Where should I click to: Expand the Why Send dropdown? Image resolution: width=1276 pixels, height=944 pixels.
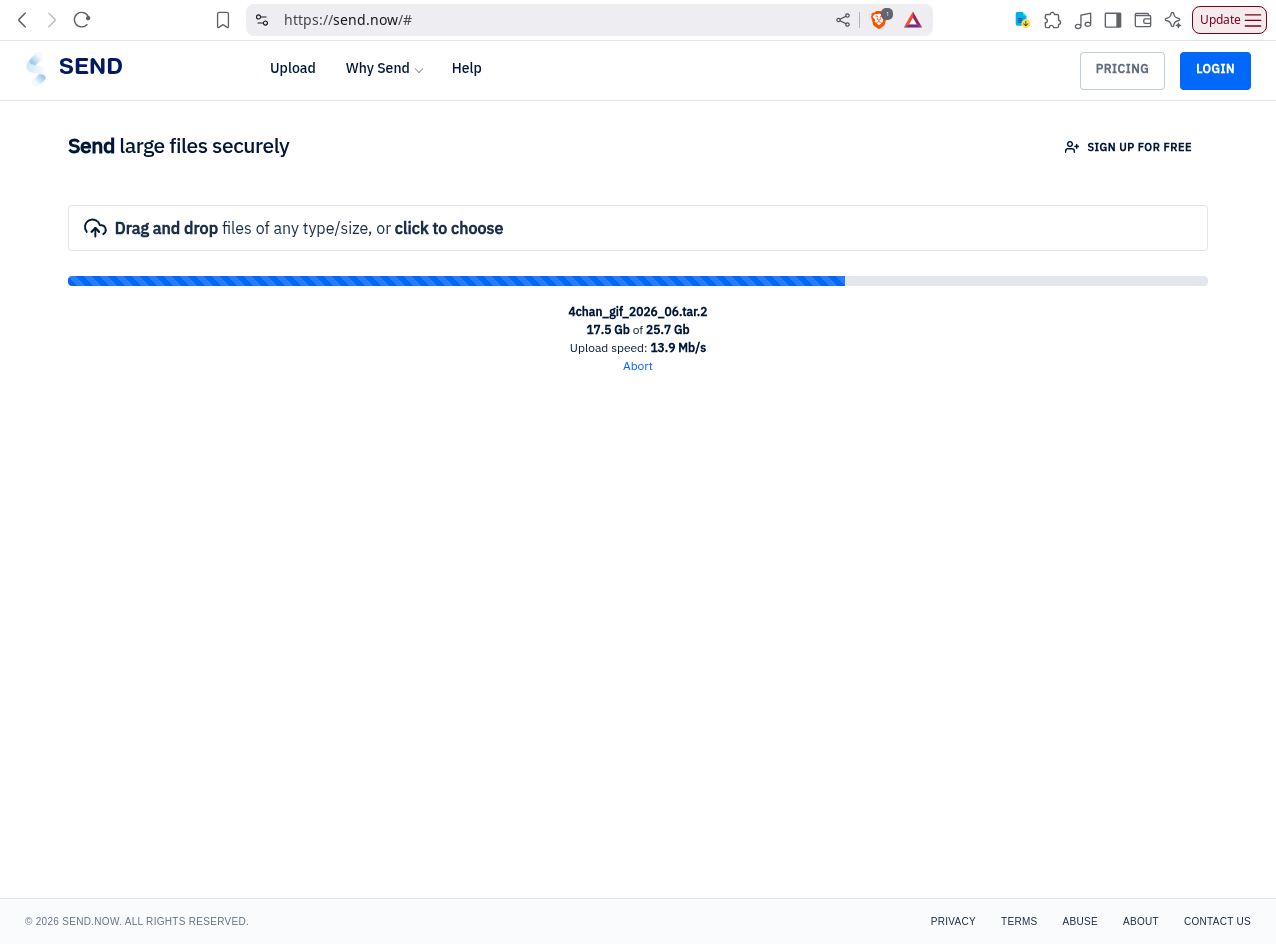click(384, 68)
